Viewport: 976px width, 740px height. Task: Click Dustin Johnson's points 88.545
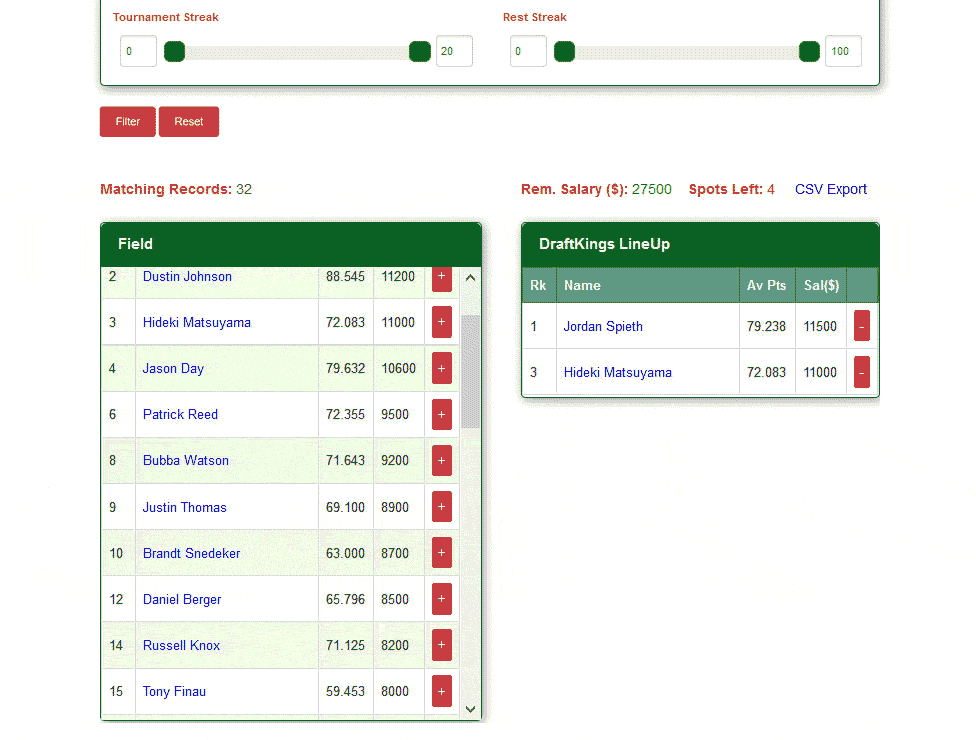pos(345,276)
